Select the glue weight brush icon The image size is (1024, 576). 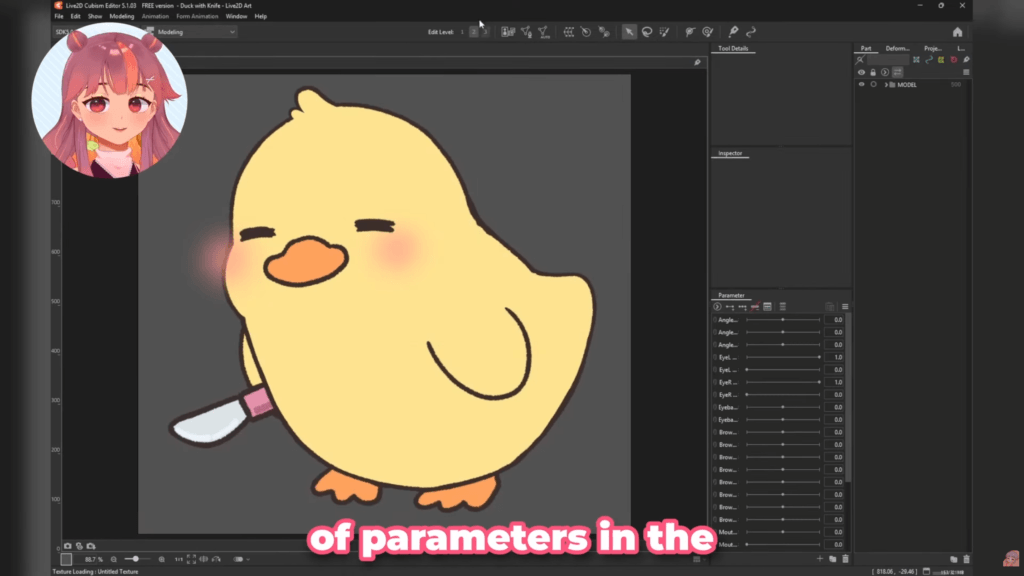pos(707,31)
